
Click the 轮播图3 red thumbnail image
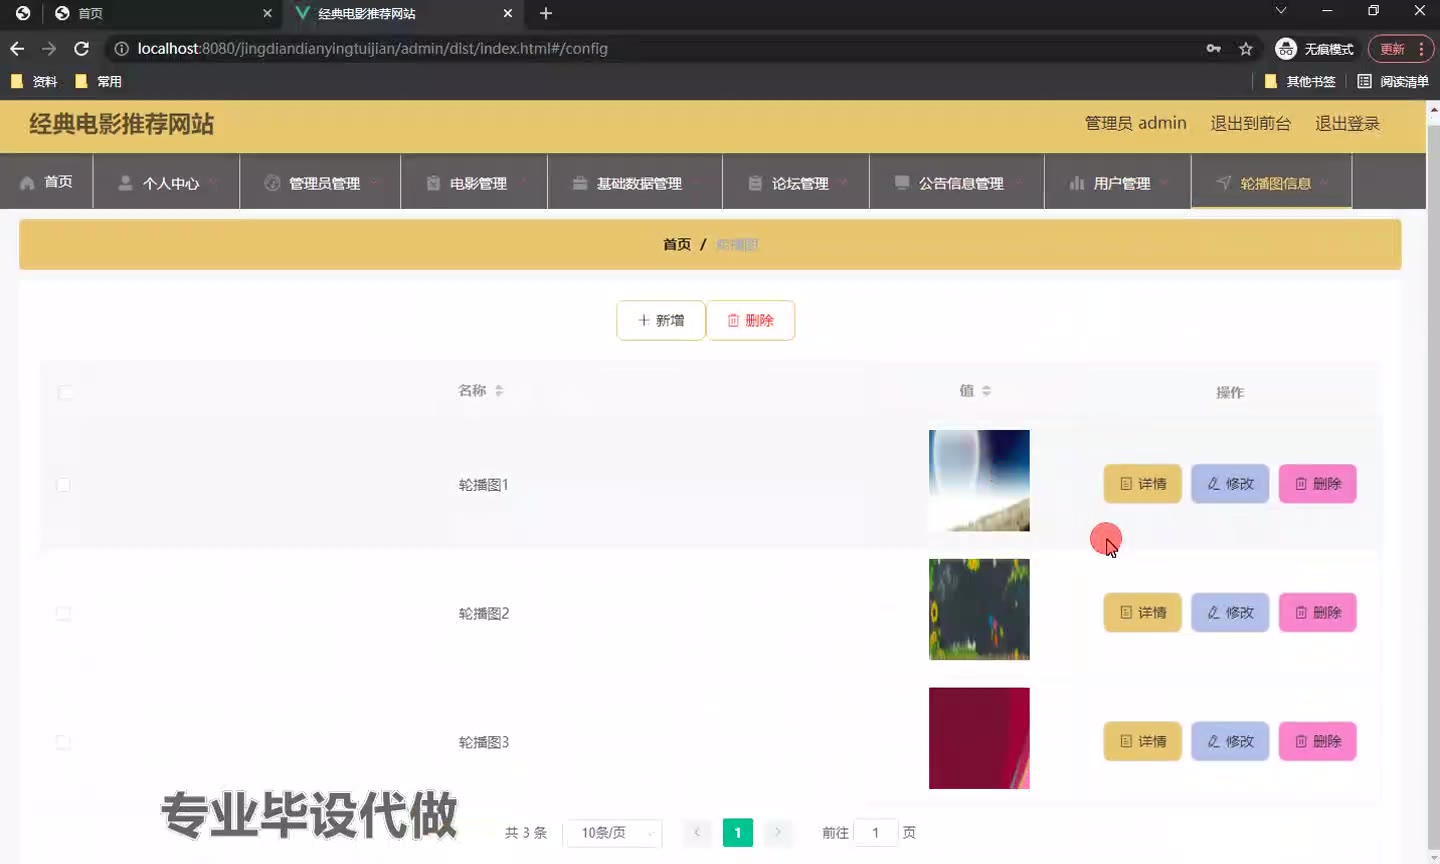979,738
